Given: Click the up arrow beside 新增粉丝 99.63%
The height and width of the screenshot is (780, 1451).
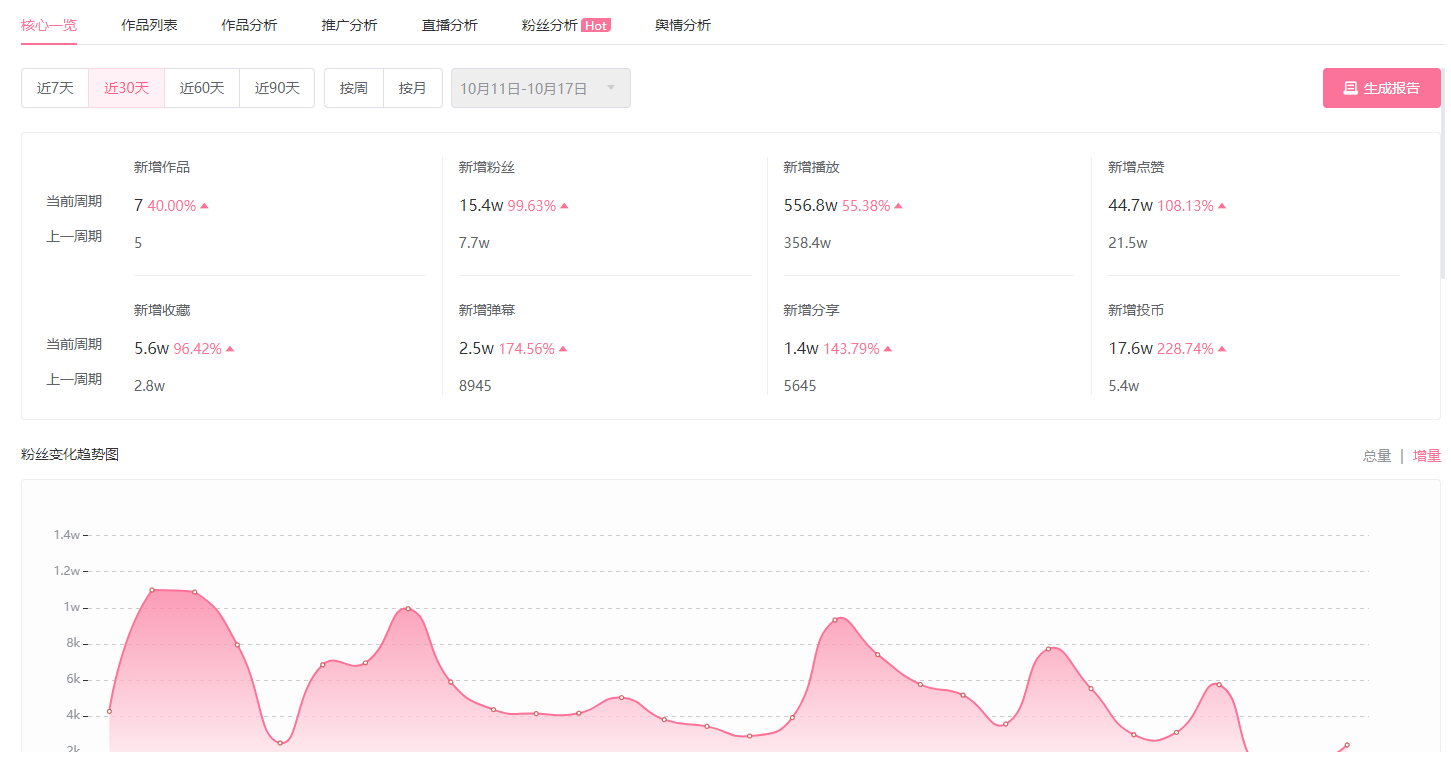Looking at the screenshot, I should pos(564,206).
